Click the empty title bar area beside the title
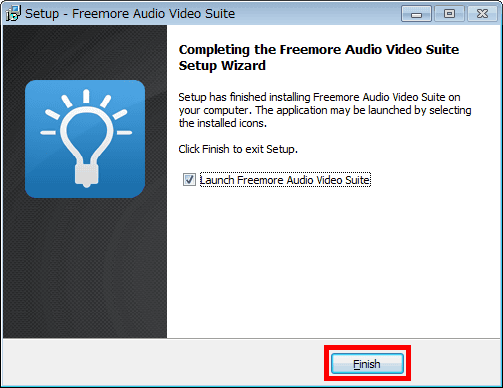The image size is (503, 388). (317, 14)
